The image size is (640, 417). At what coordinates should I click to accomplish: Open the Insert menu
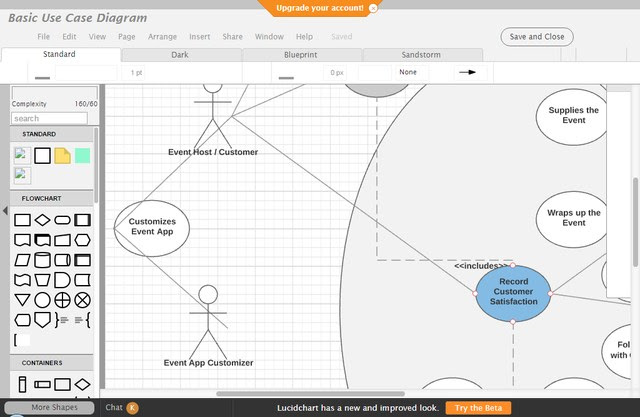pos(200,37)
